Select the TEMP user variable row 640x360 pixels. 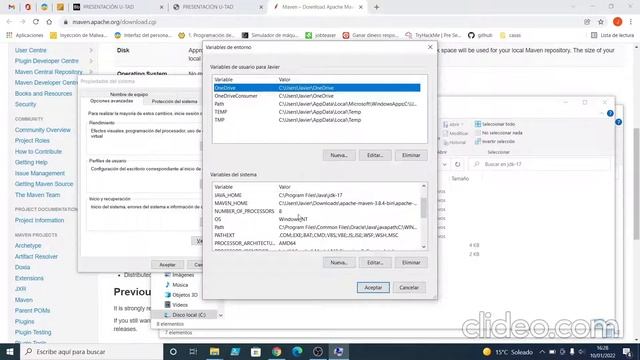316,112
